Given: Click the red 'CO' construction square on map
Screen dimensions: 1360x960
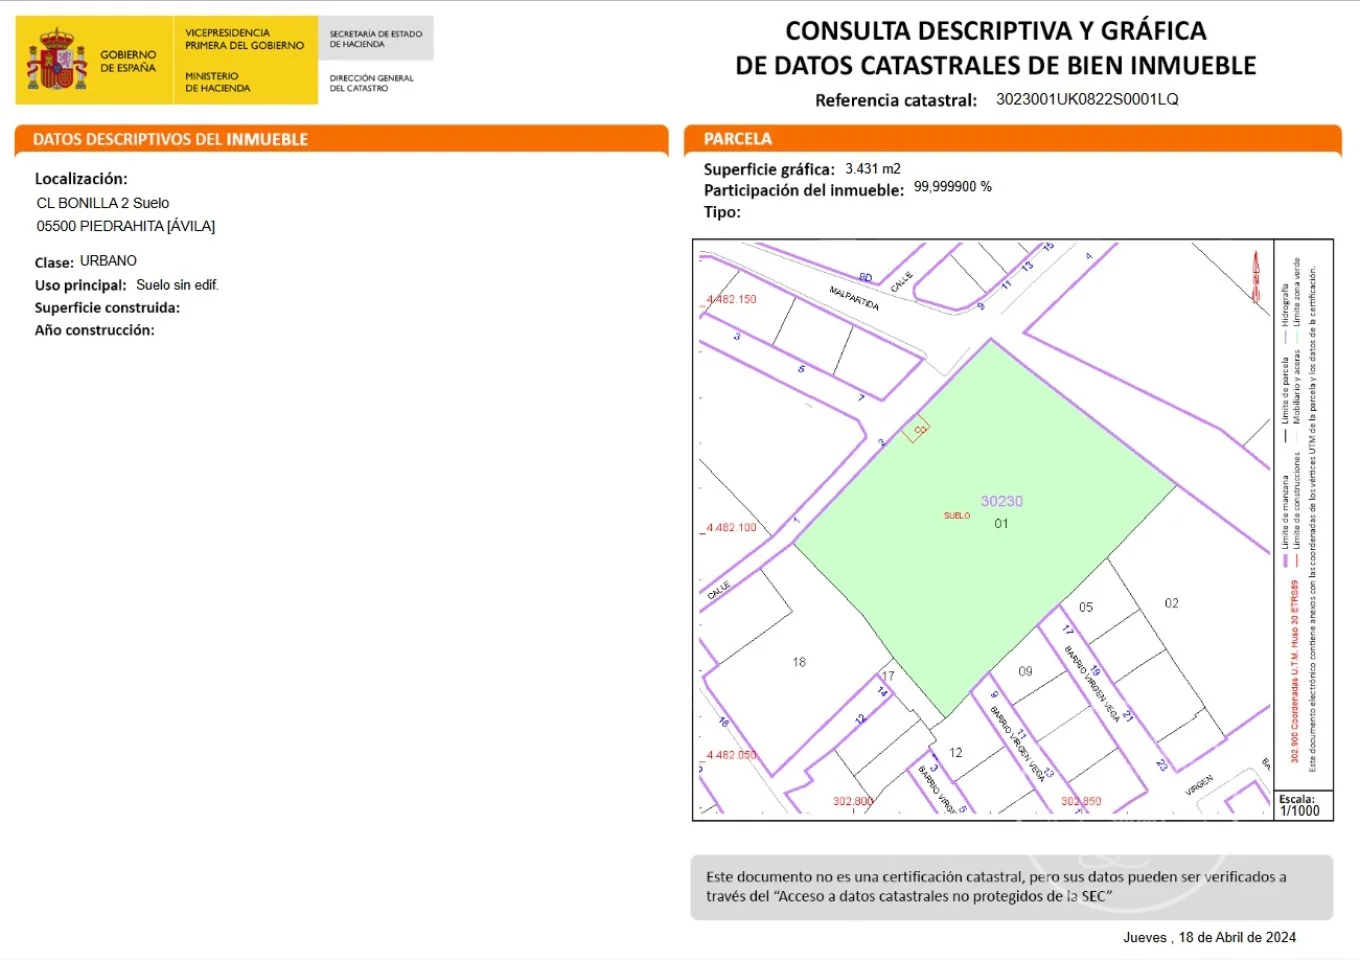Looking at the screenshot, I should [916, 430].
